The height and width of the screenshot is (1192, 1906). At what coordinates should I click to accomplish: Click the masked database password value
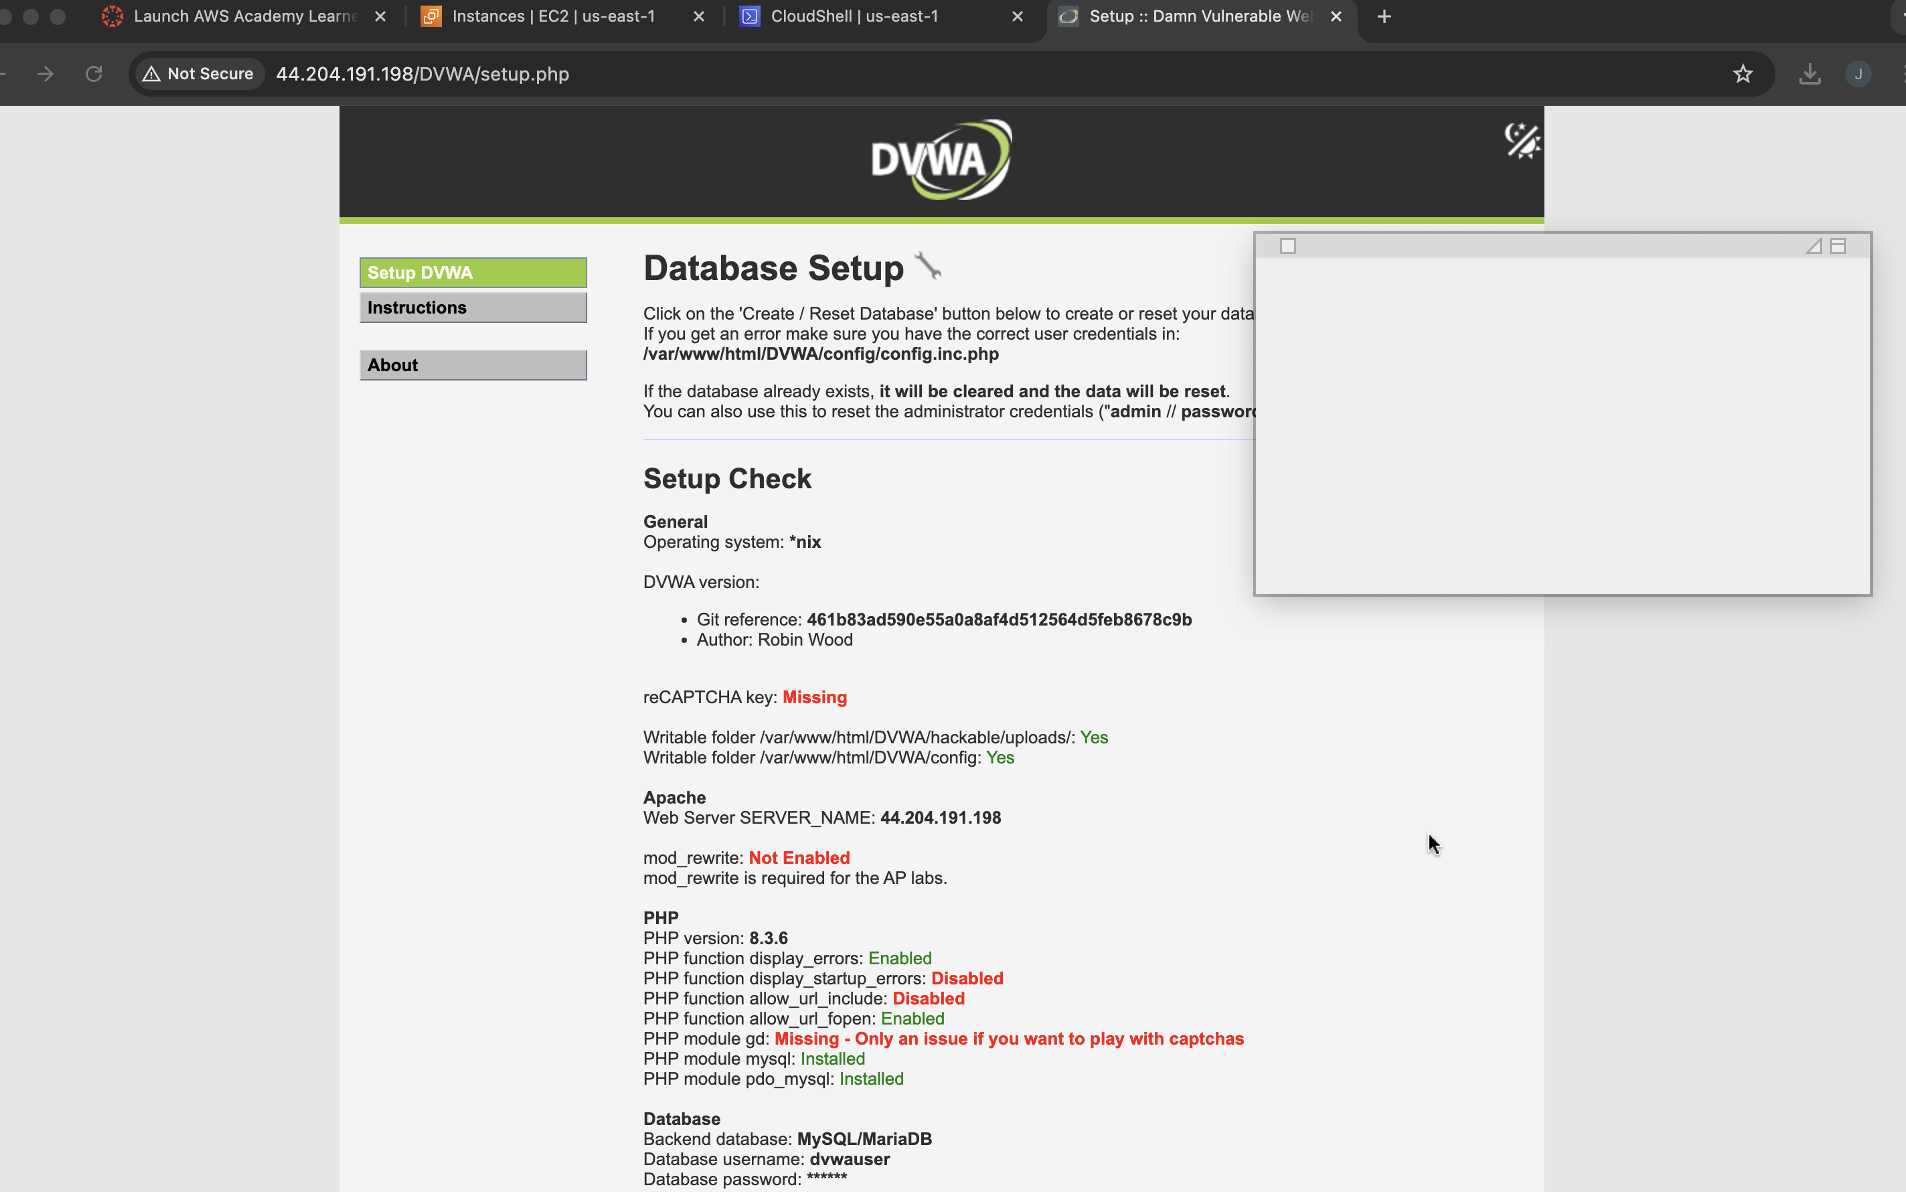point(826,1178)
